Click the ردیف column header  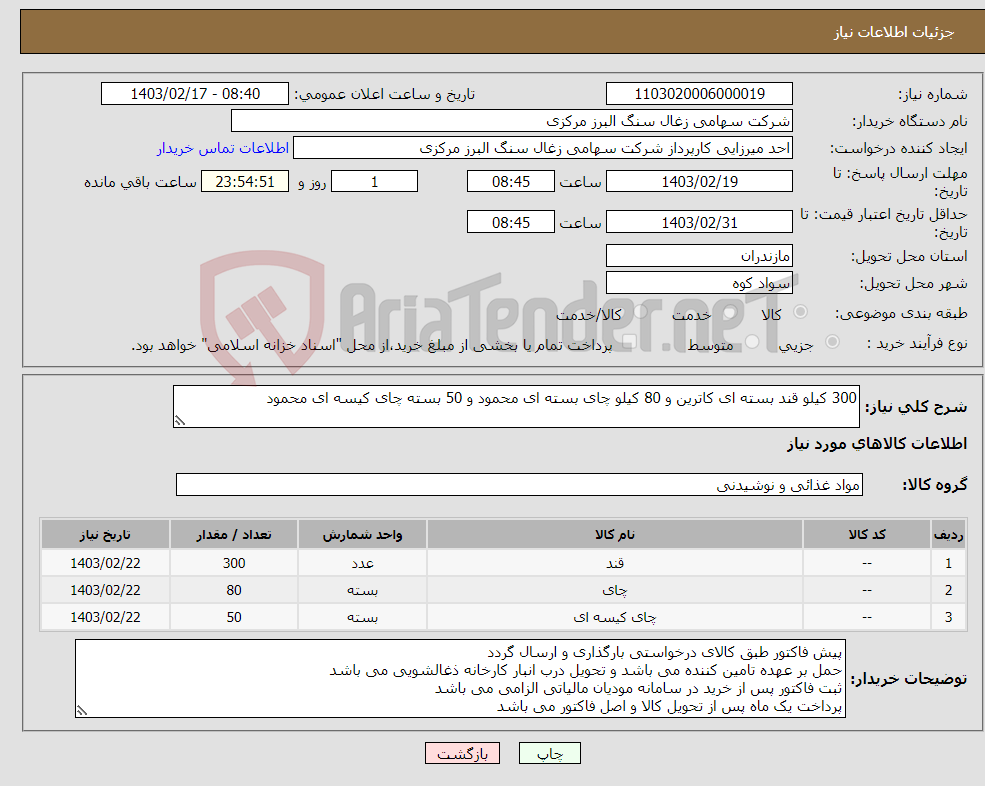(x=949, y=535)
